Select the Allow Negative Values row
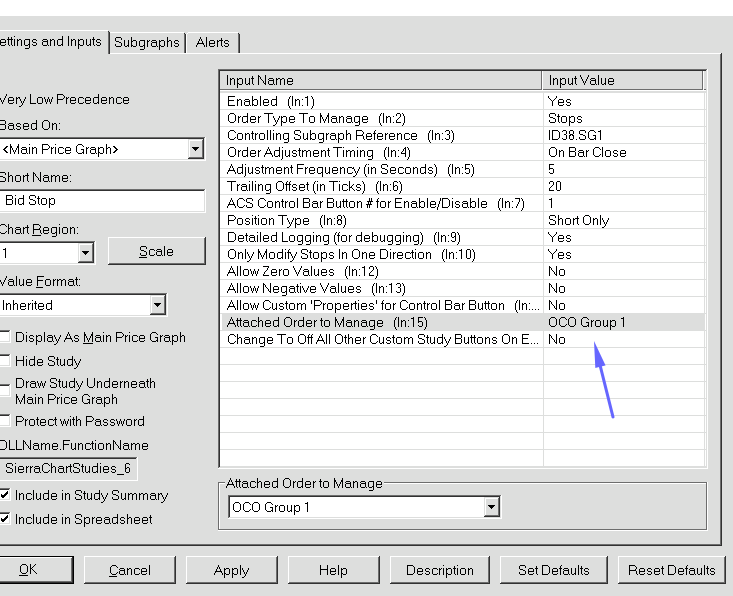The height and width of the screenshot is (596, 733). (462, 288)
